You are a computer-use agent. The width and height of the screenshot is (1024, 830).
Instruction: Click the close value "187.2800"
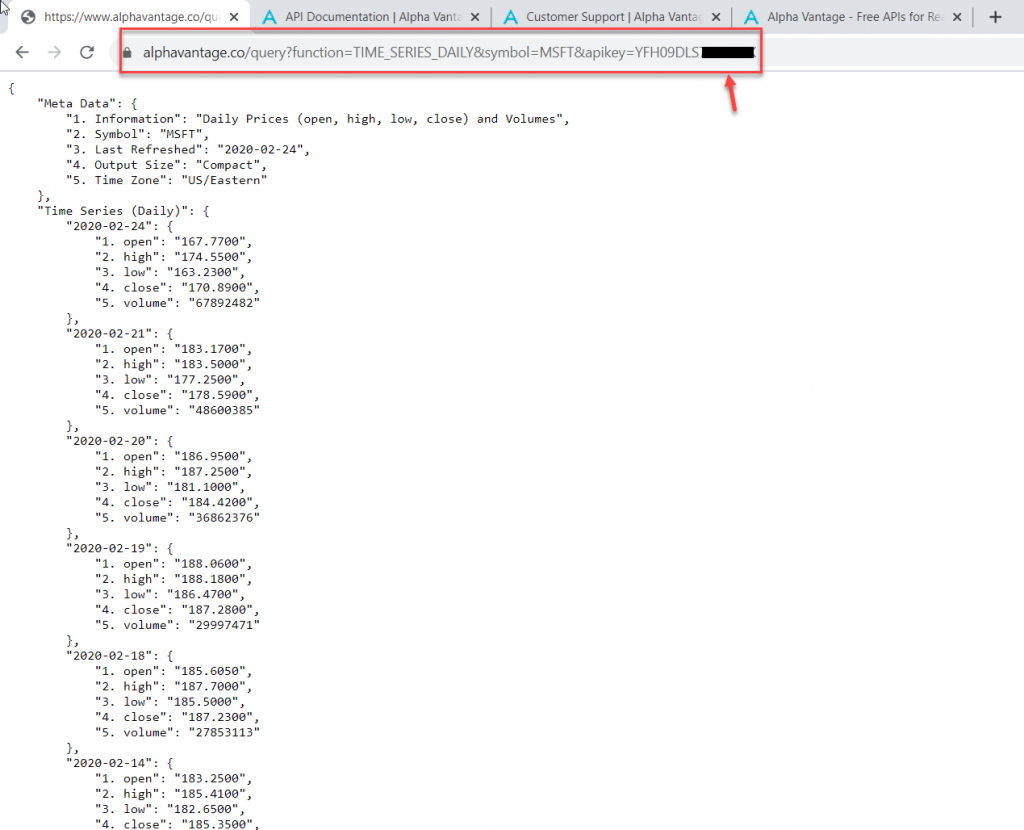(x=217, y=610)
